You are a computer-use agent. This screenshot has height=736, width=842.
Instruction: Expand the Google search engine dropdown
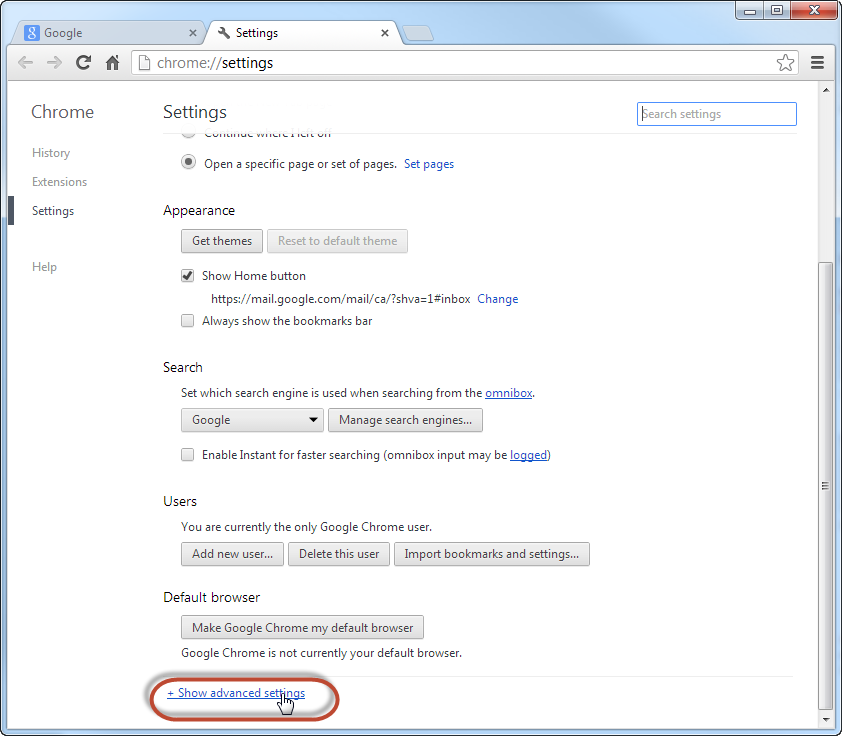point(252,420)
